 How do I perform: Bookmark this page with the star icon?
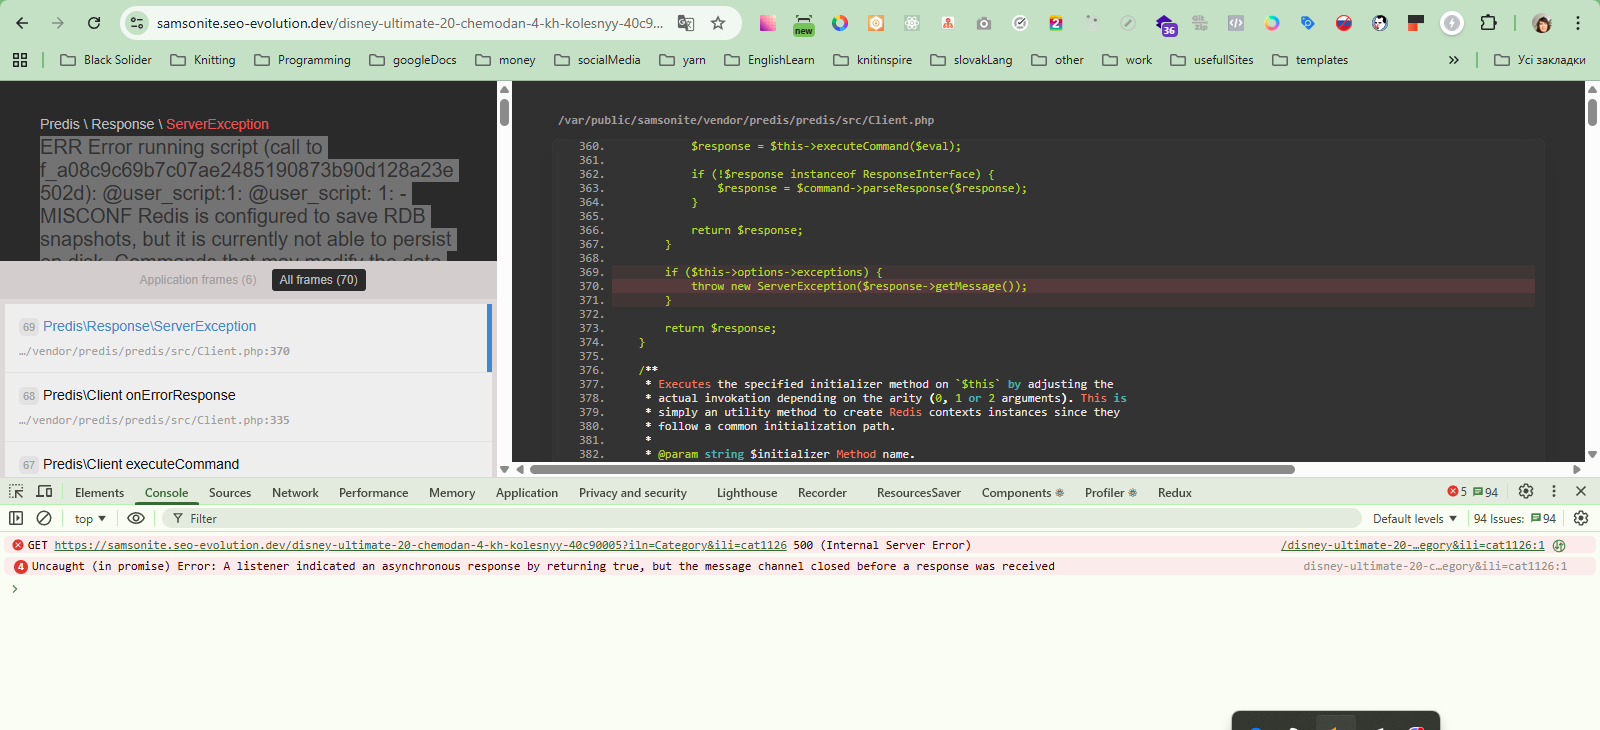coord(718,23)
